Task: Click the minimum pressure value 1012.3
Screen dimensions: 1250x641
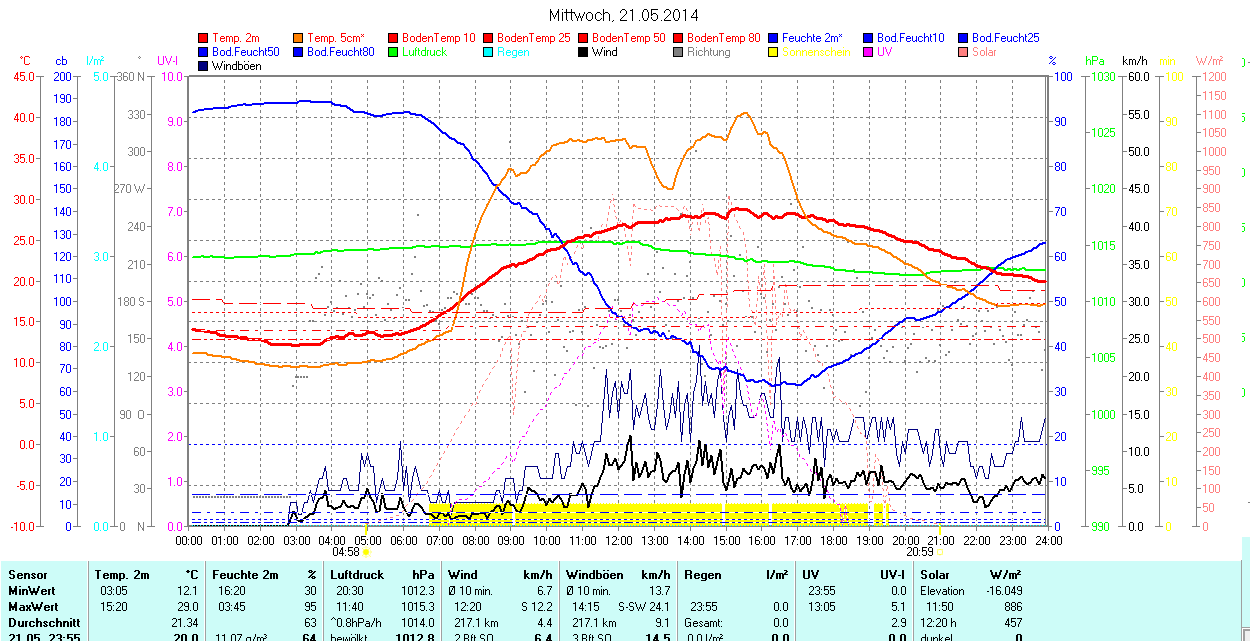Action: pos(417,591)
